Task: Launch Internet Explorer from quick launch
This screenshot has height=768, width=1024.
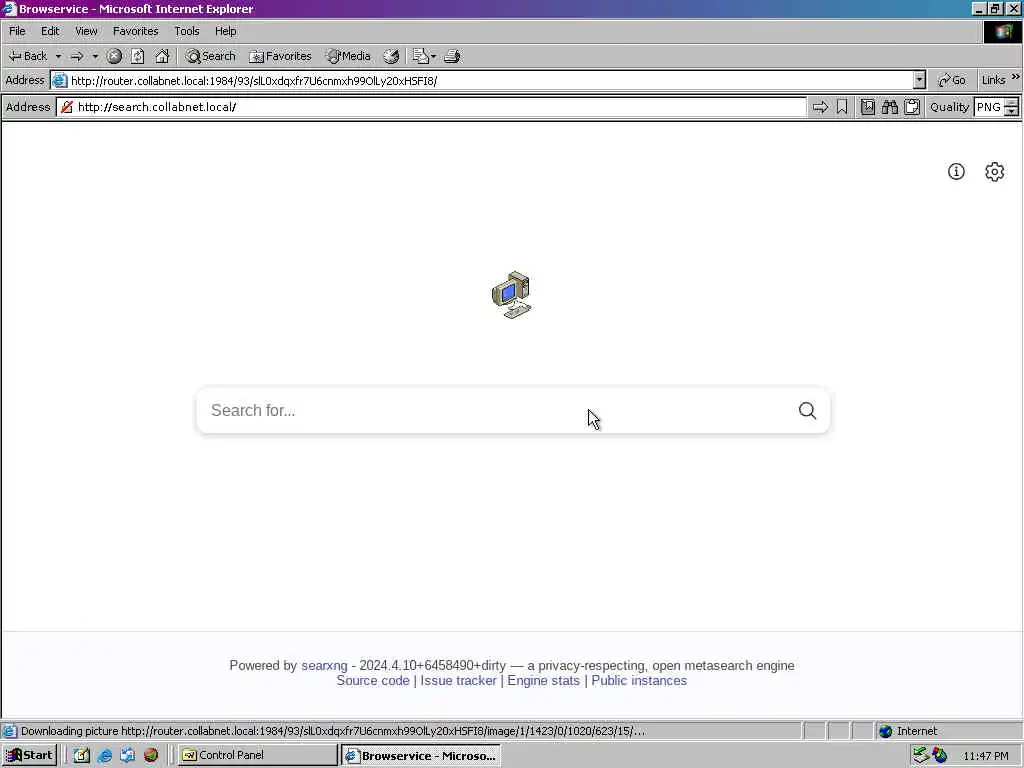Action: pos(104,755)
